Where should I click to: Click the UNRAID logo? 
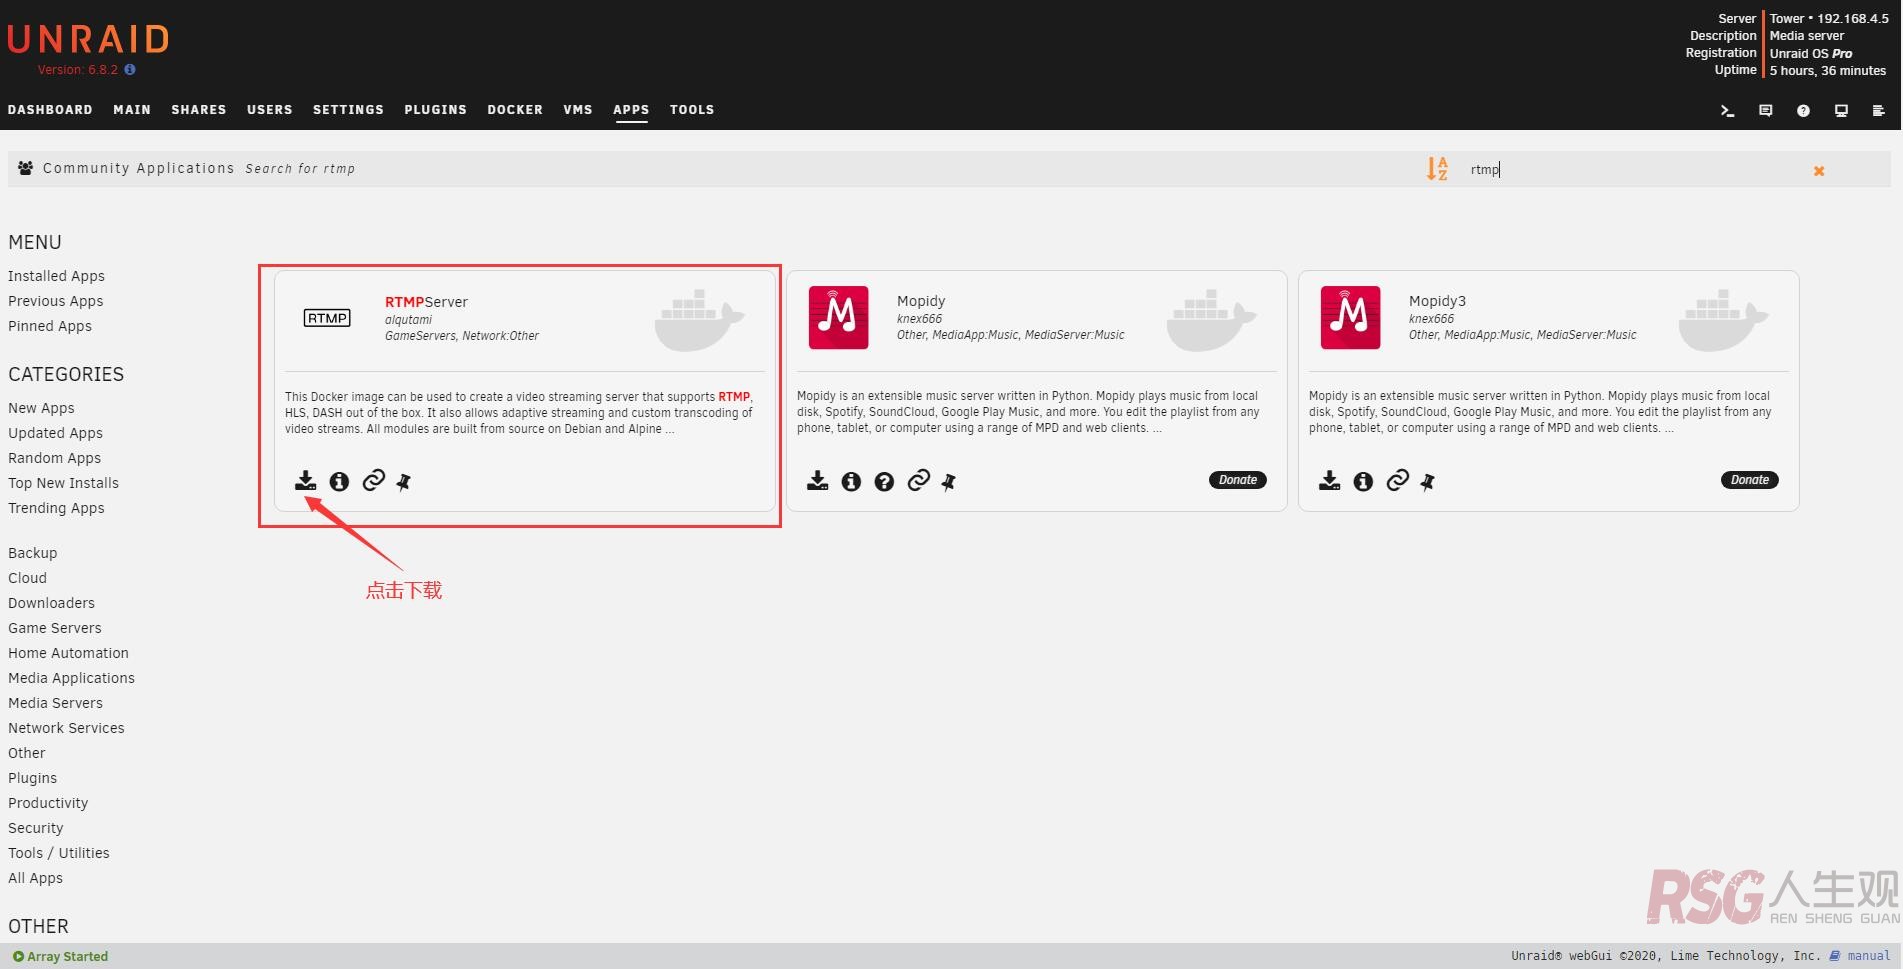(x=88, y=39)
